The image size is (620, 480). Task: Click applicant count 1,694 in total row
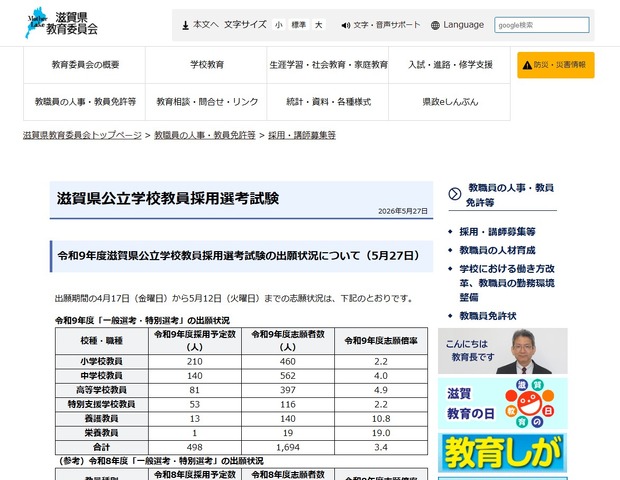click(288, 447)
